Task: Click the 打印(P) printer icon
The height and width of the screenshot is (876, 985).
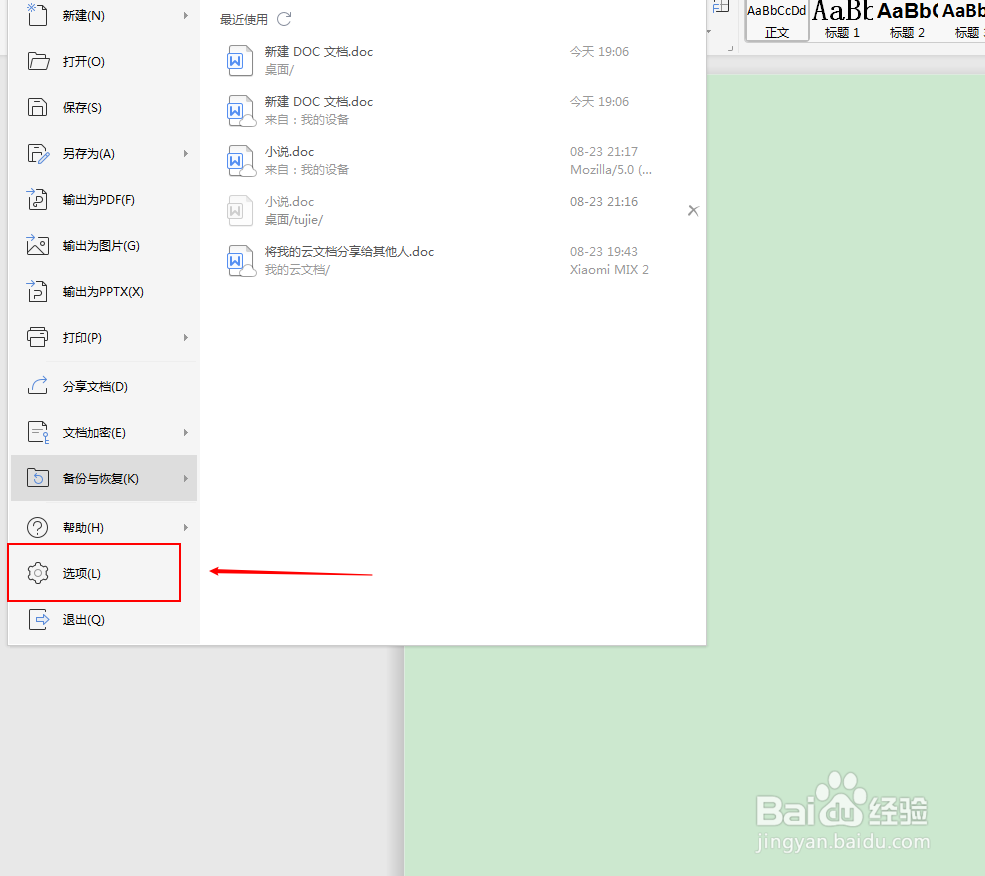Action: (37, 337)
